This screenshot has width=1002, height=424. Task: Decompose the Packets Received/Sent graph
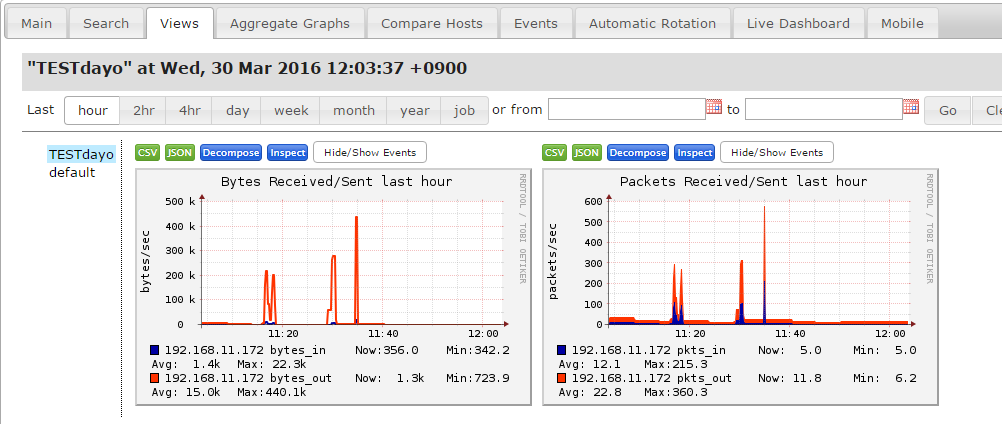[x=638, y=153]
